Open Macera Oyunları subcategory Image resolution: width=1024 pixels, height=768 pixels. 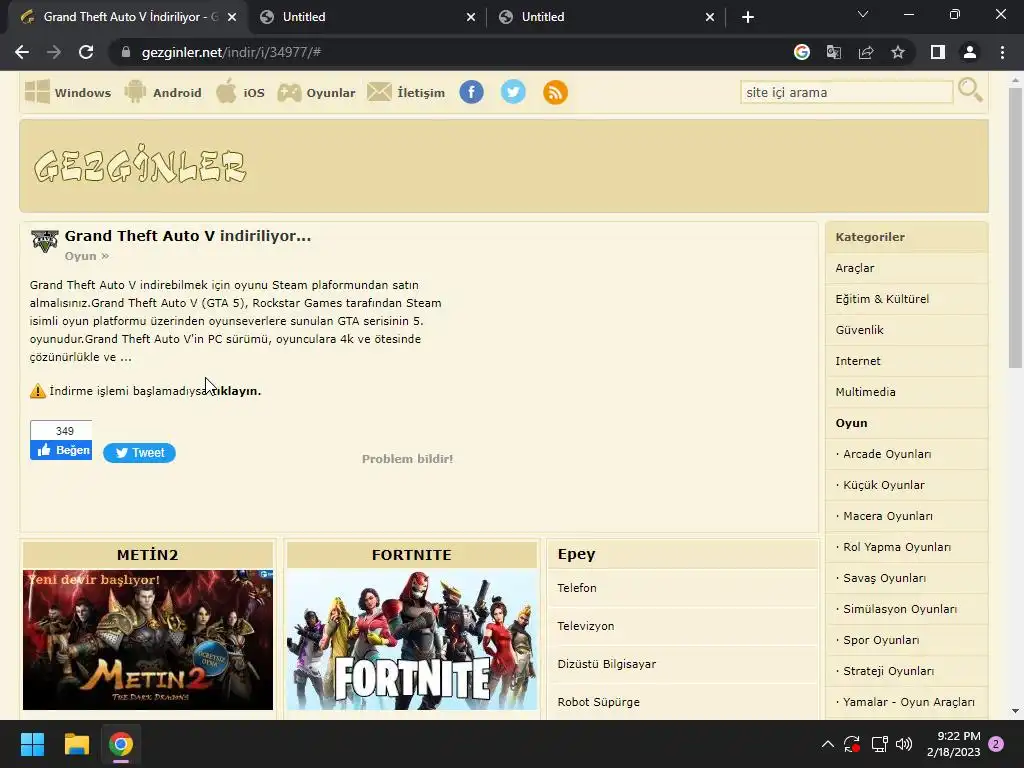[906, 516]
